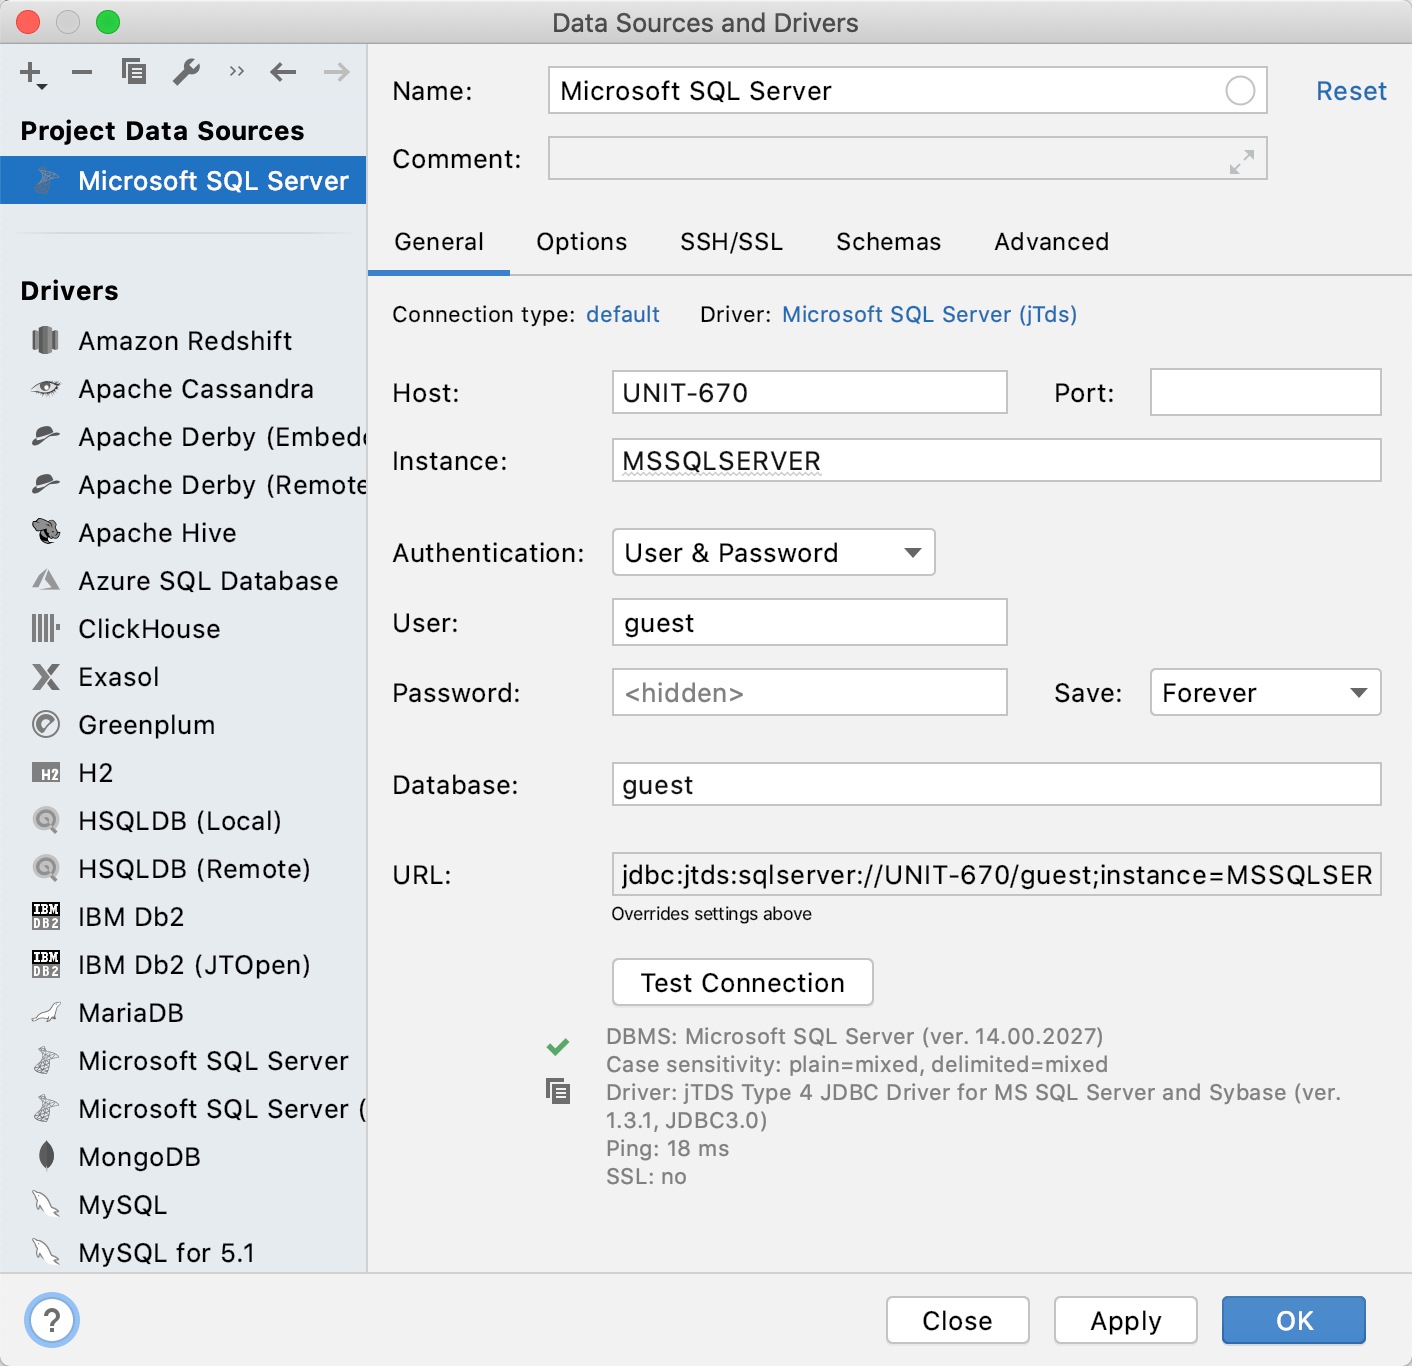Click the Azure SQL Database driver icon
The image size is (1412, 1366).
tap(46, 581)
